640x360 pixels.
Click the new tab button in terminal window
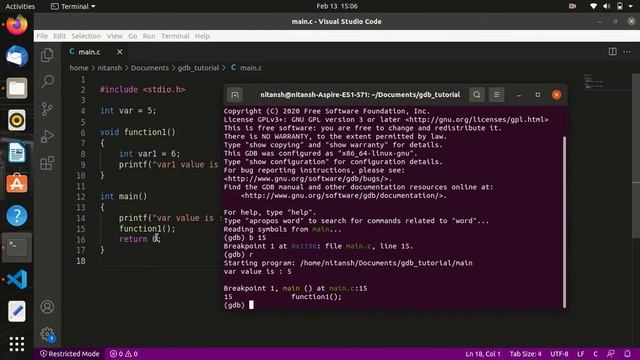coord(235,95)
